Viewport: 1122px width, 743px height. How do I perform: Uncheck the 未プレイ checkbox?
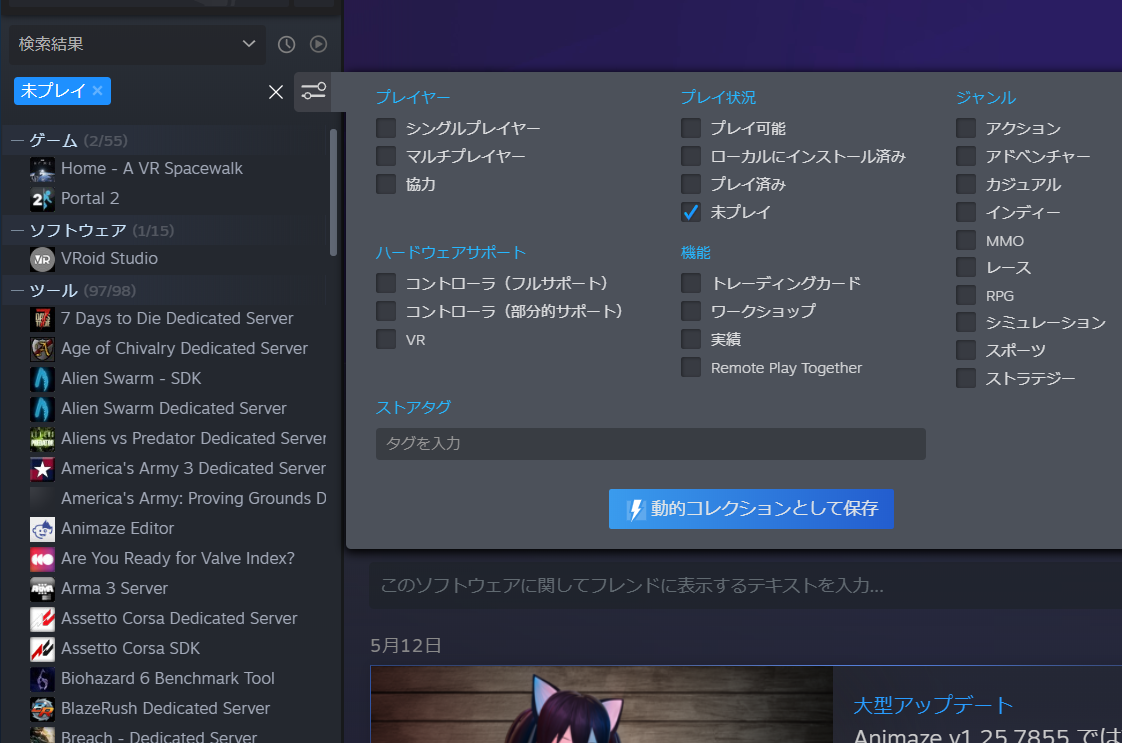[x=691, y=212]
